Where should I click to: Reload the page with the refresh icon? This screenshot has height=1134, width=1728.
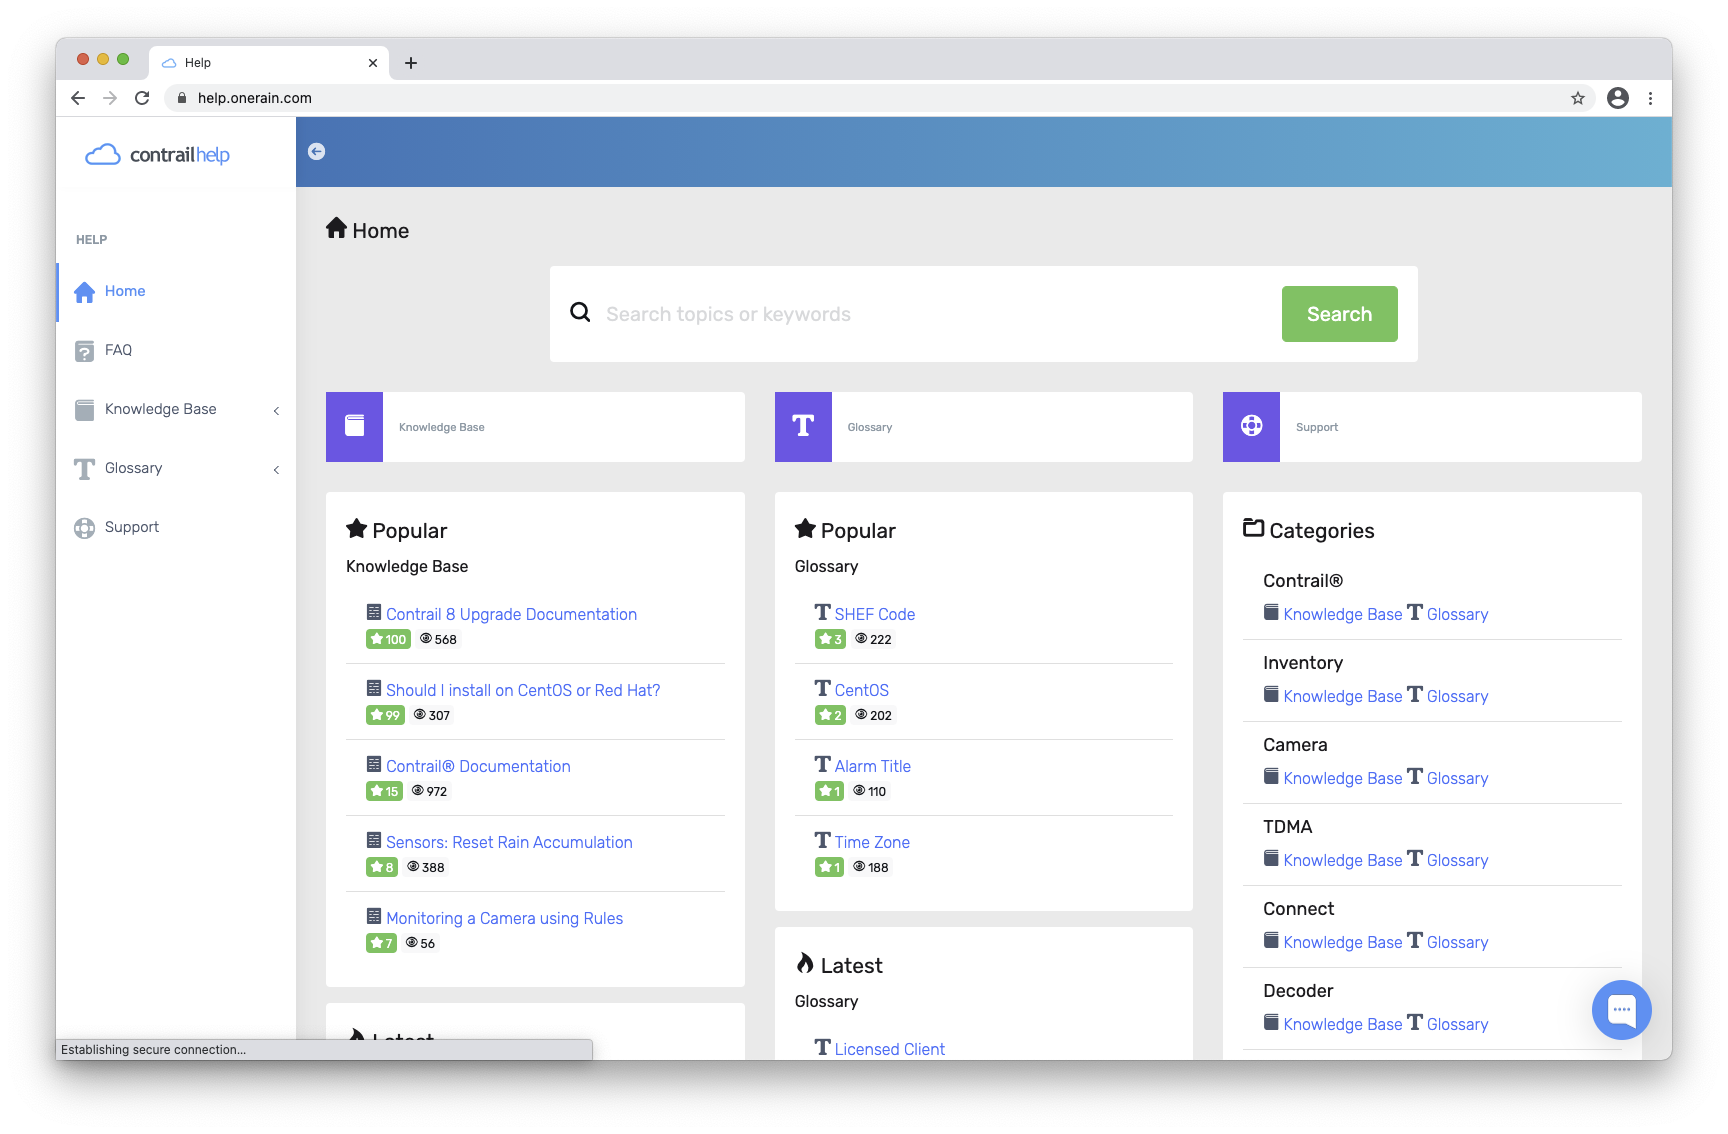coord(142,98)
